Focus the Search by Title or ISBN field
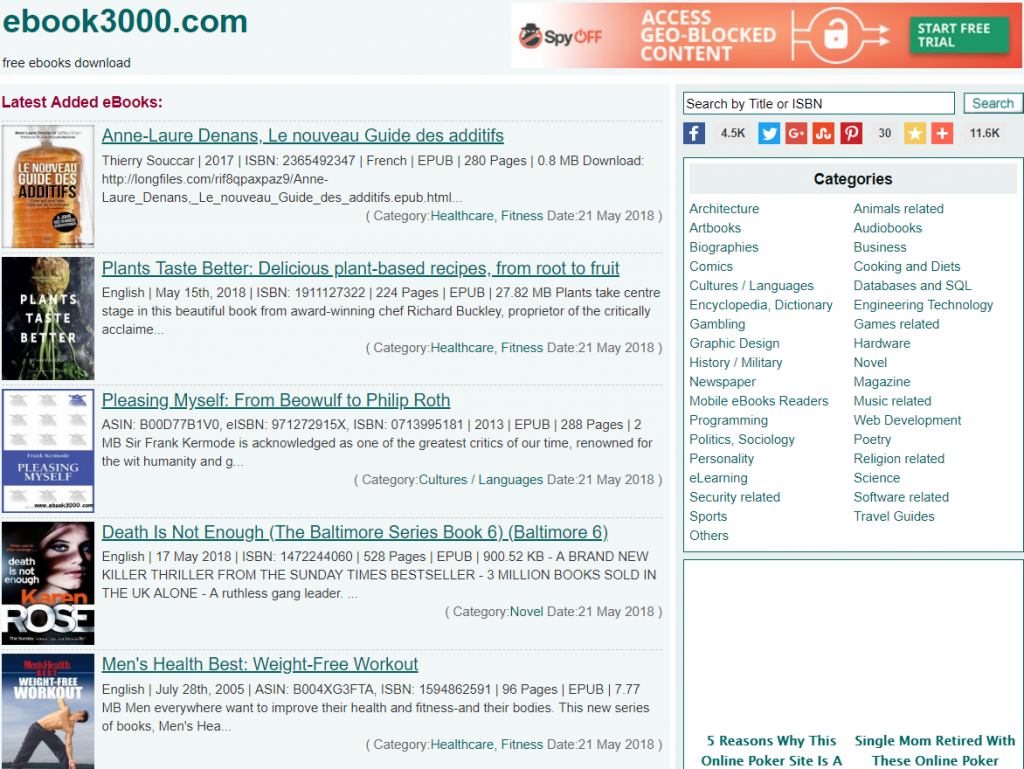 [x=818, y=103]
